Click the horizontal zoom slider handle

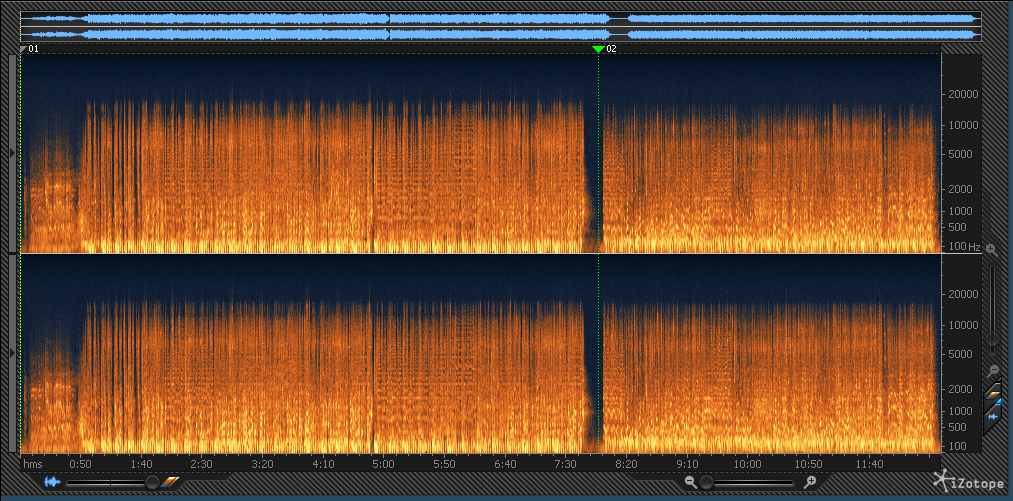(707, 482)
